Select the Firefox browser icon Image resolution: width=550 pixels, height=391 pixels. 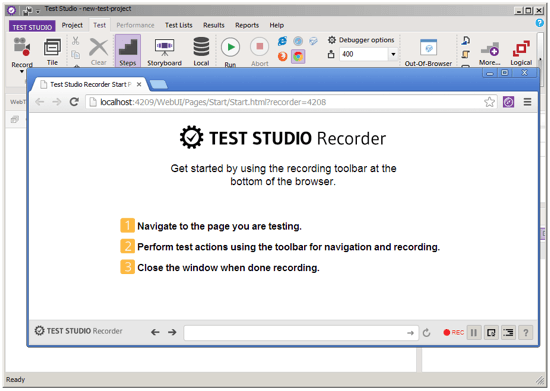[282, 56]
